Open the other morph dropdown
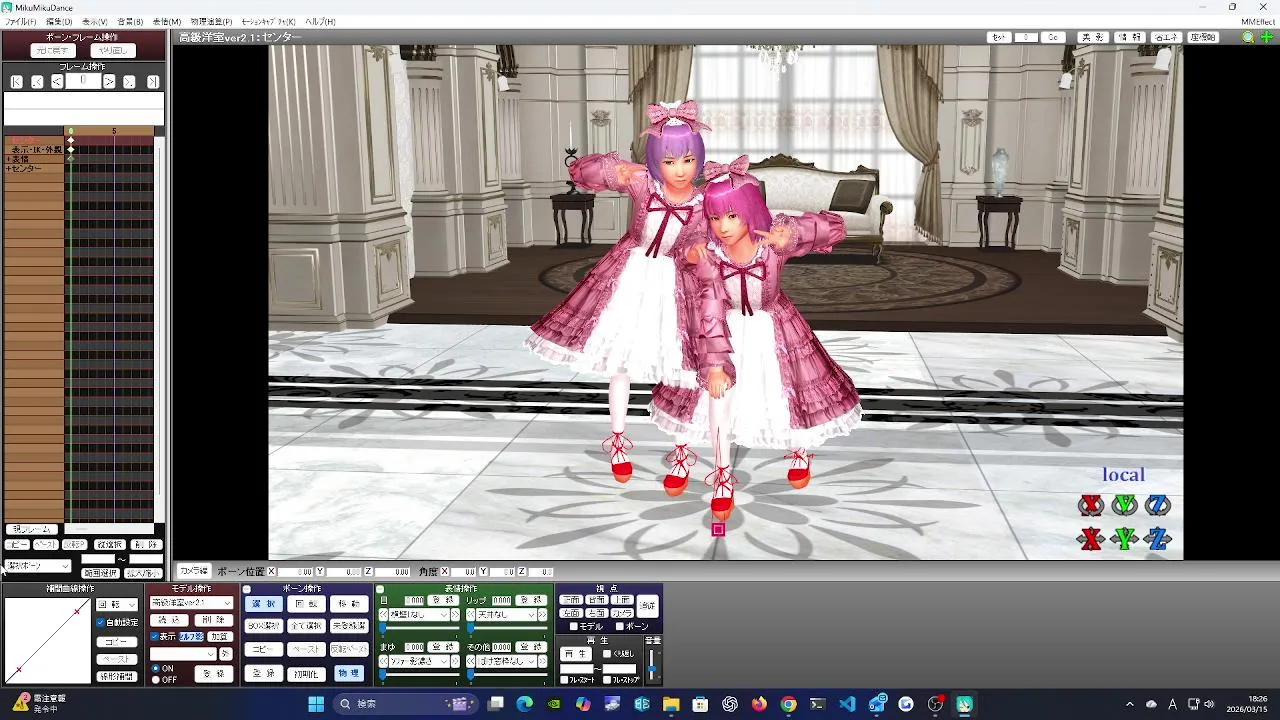Screen dimensions: 1280x720 tap(506, 661)
